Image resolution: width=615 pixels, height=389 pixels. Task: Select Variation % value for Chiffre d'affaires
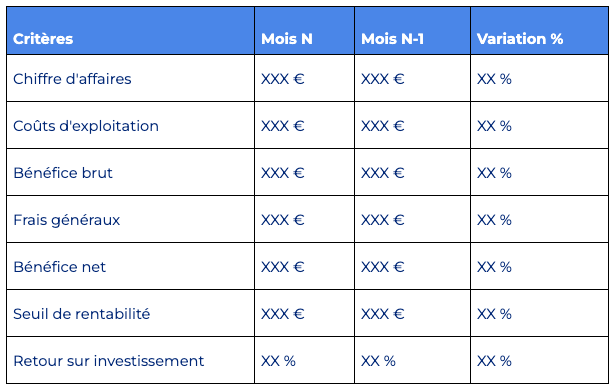540,78
